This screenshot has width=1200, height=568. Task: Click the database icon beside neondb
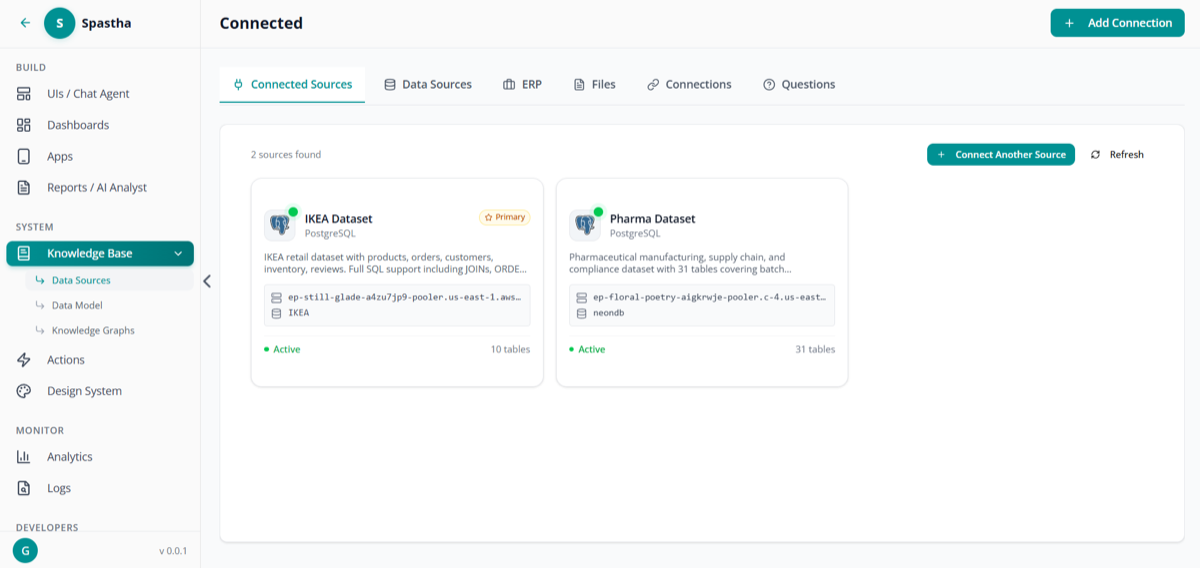pyautogui.click(x=581, y=313)
